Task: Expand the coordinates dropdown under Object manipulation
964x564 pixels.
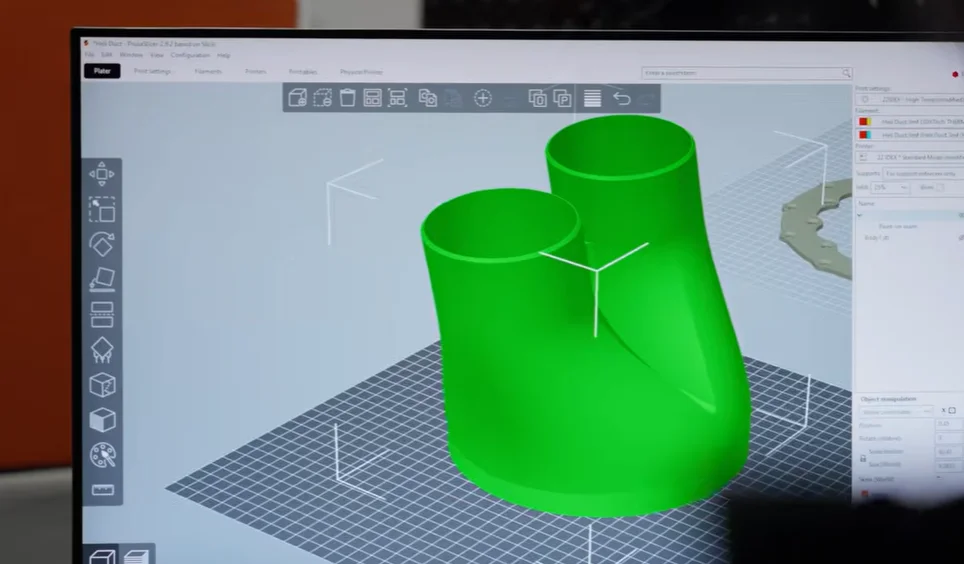Action: pos(897,411)
